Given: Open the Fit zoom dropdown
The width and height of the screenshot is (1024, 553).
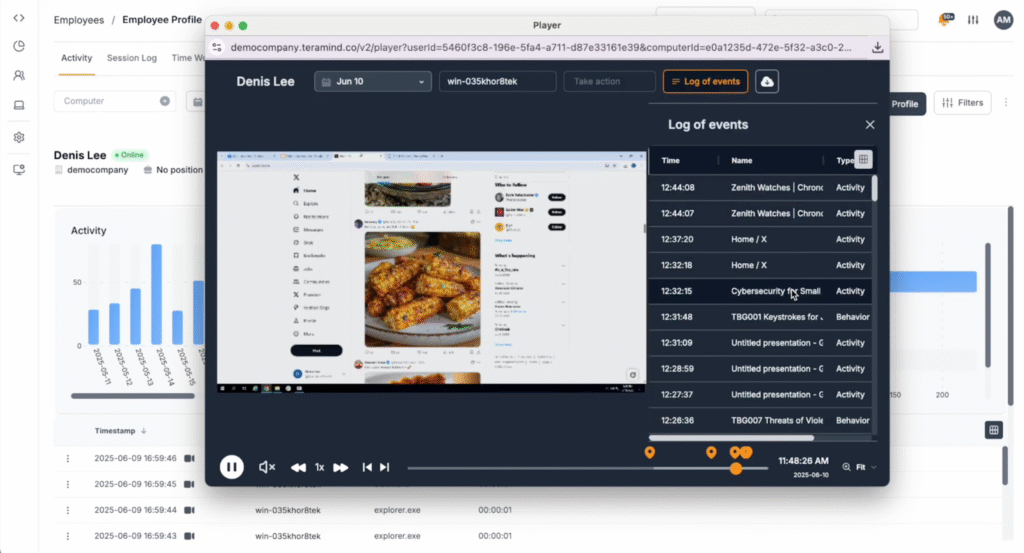Looking at the screenshot, I should click(860, 467).
